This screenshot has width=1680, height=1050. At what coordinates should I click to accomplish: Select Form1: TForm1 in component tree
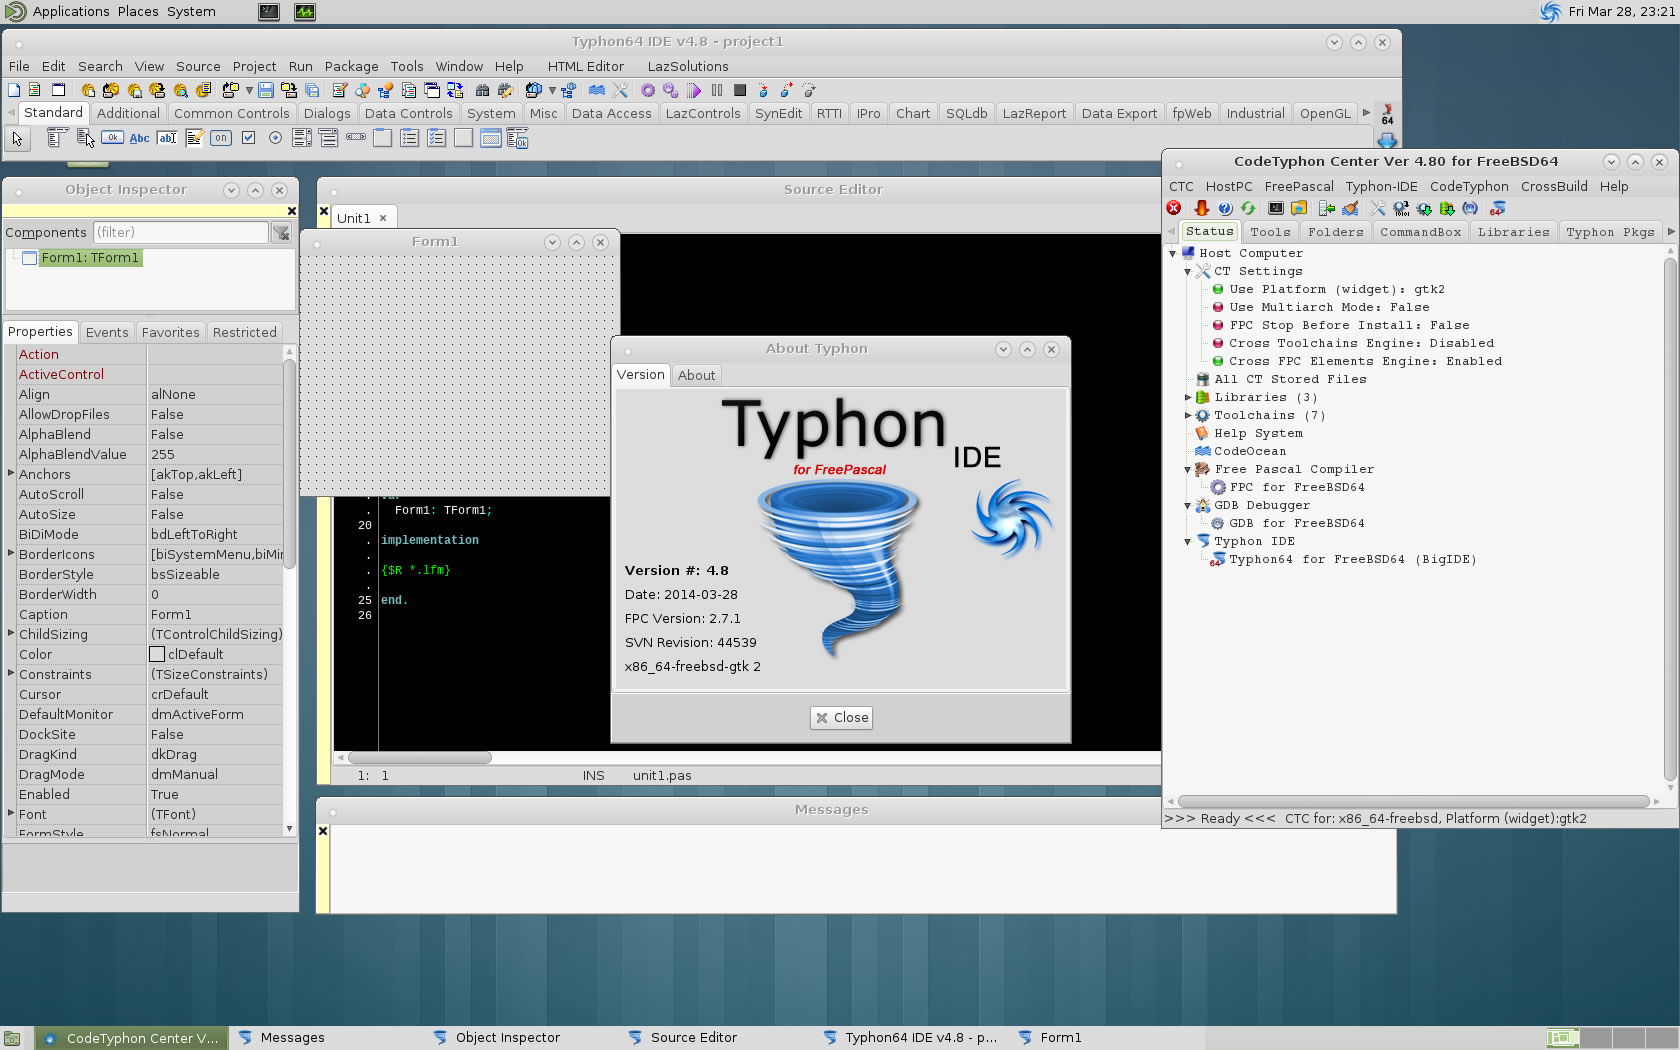90,258
